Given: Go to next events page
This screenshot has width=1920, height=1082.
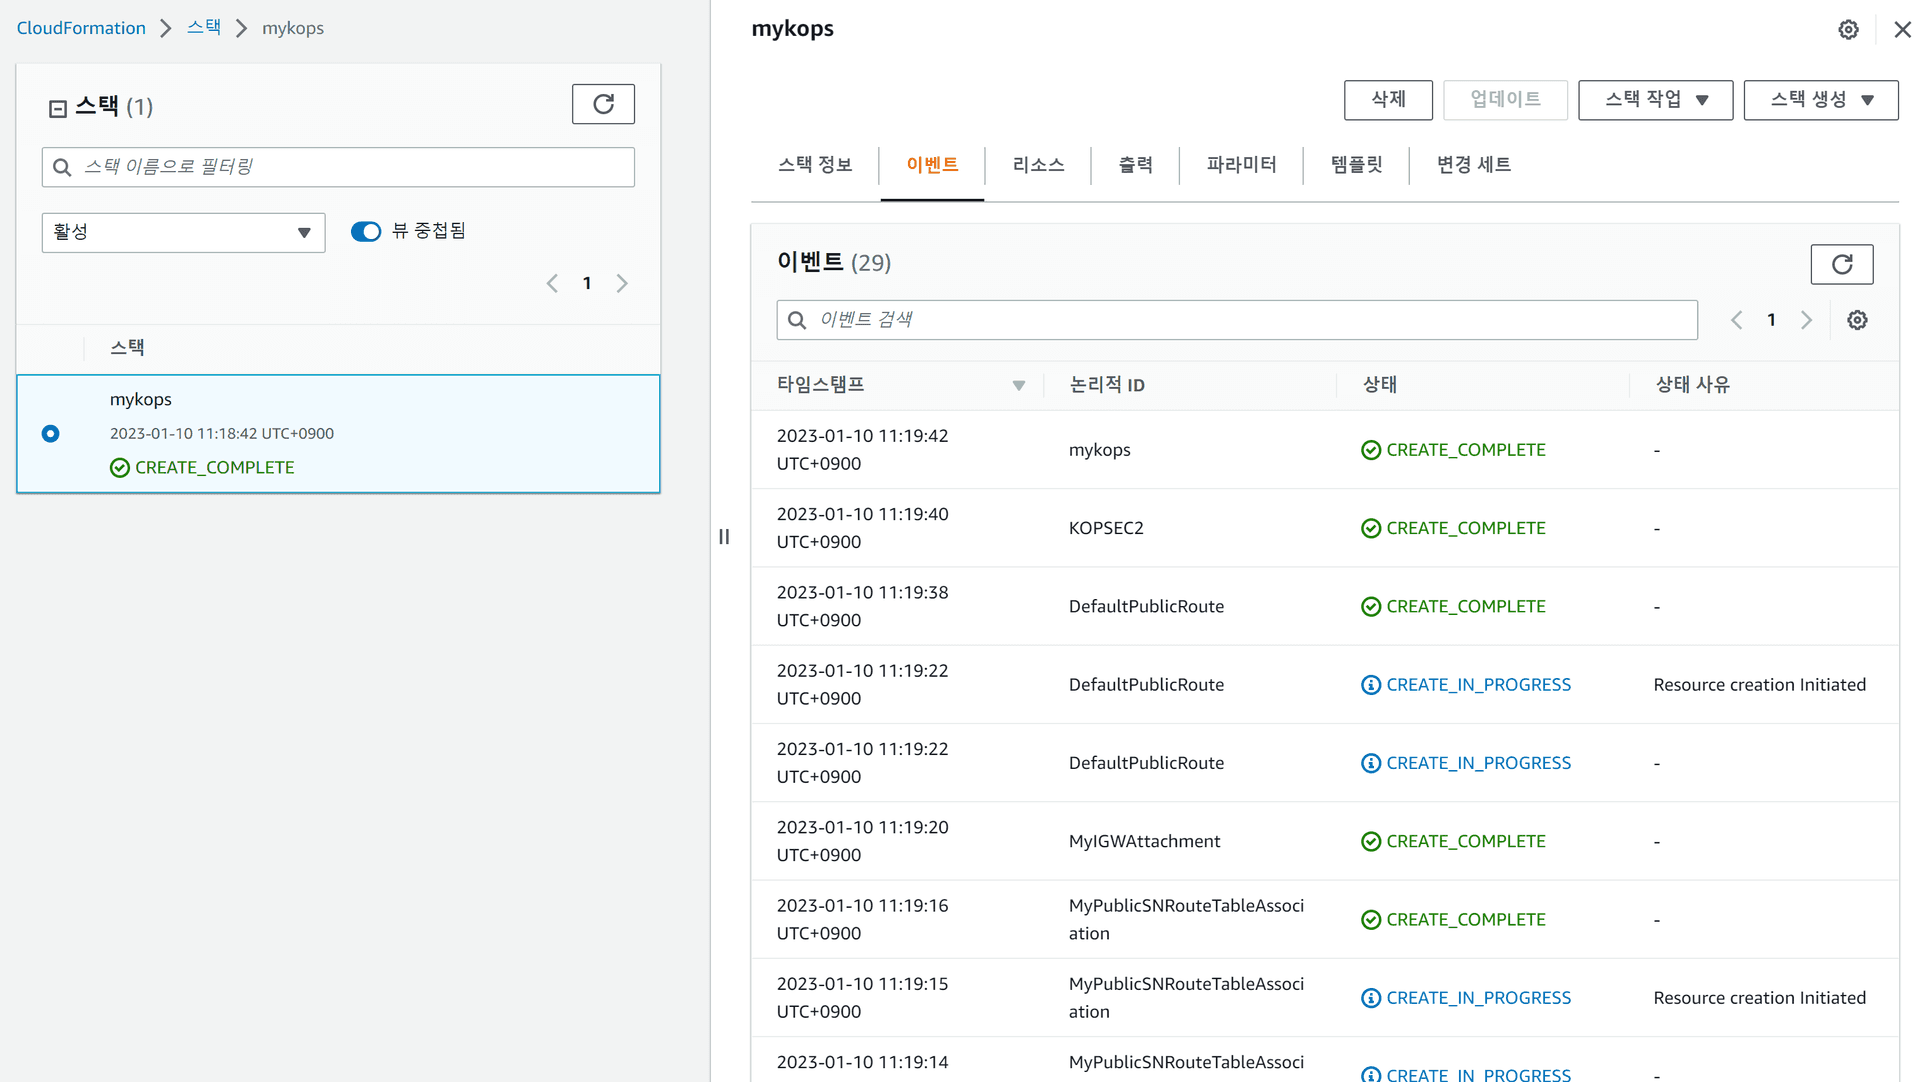Looking at the screenshot, I should (1806, 320).
